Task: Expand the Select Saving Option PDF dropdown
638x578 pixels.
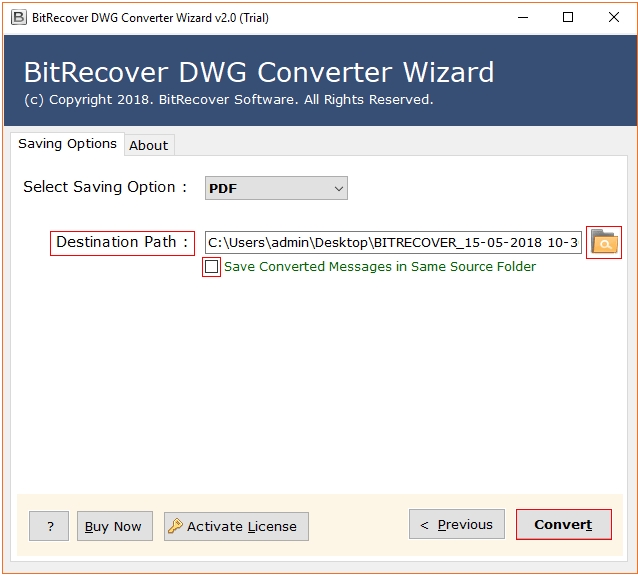Action: click(x=276, y=188)
